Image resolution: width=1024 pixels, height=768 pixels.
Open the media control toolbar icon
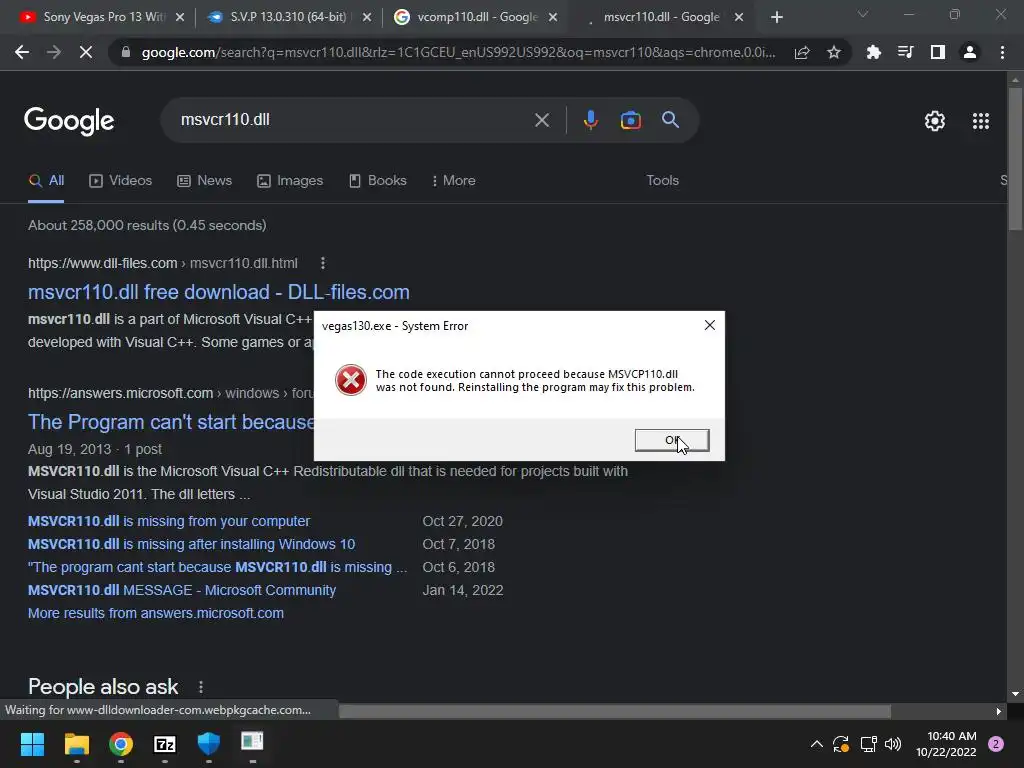coord(905,52)
